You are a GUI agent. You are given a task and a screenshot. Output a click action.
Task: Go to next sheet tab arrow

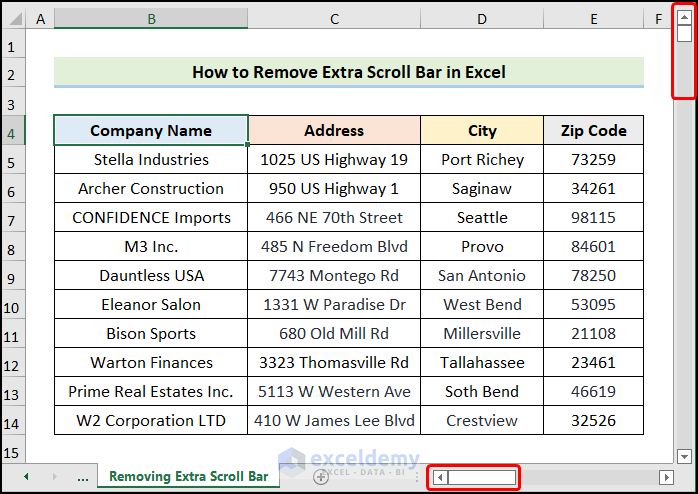coord(54,477)
